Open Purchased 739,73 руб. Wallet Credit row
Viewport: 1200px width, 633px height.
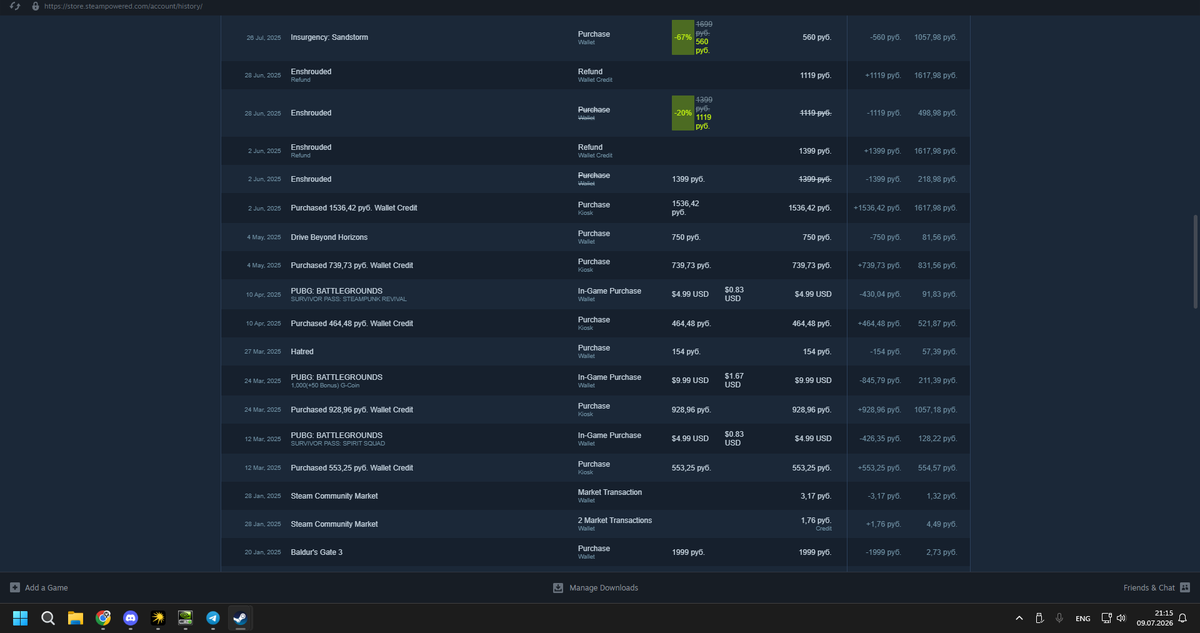596,265
